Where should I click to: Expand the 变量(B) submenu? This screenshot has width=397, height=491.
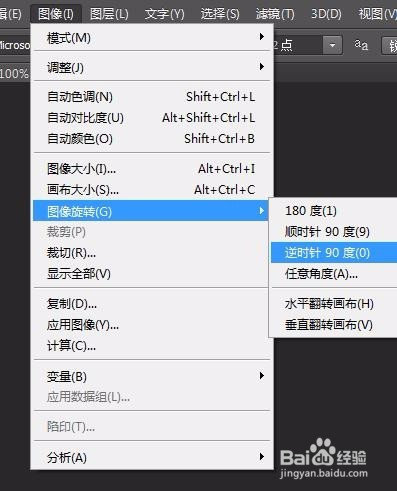coord(152,376)
